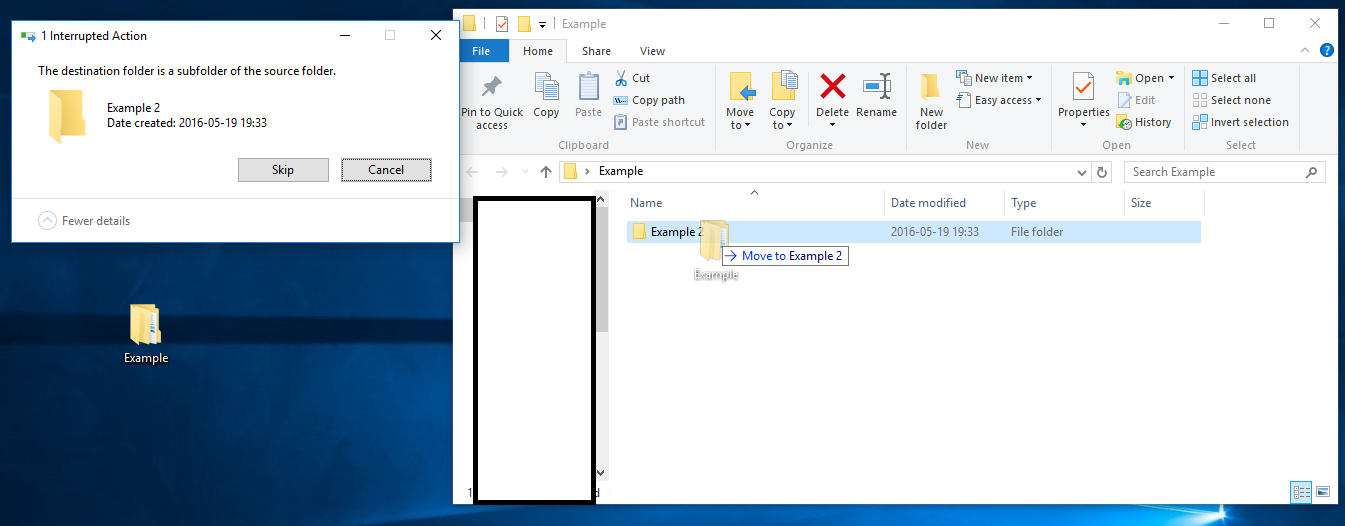The height and width of the screenshot is (526, 1345).
Task: Select the Example folder on desktop
Action: click(x=146, y=334)
